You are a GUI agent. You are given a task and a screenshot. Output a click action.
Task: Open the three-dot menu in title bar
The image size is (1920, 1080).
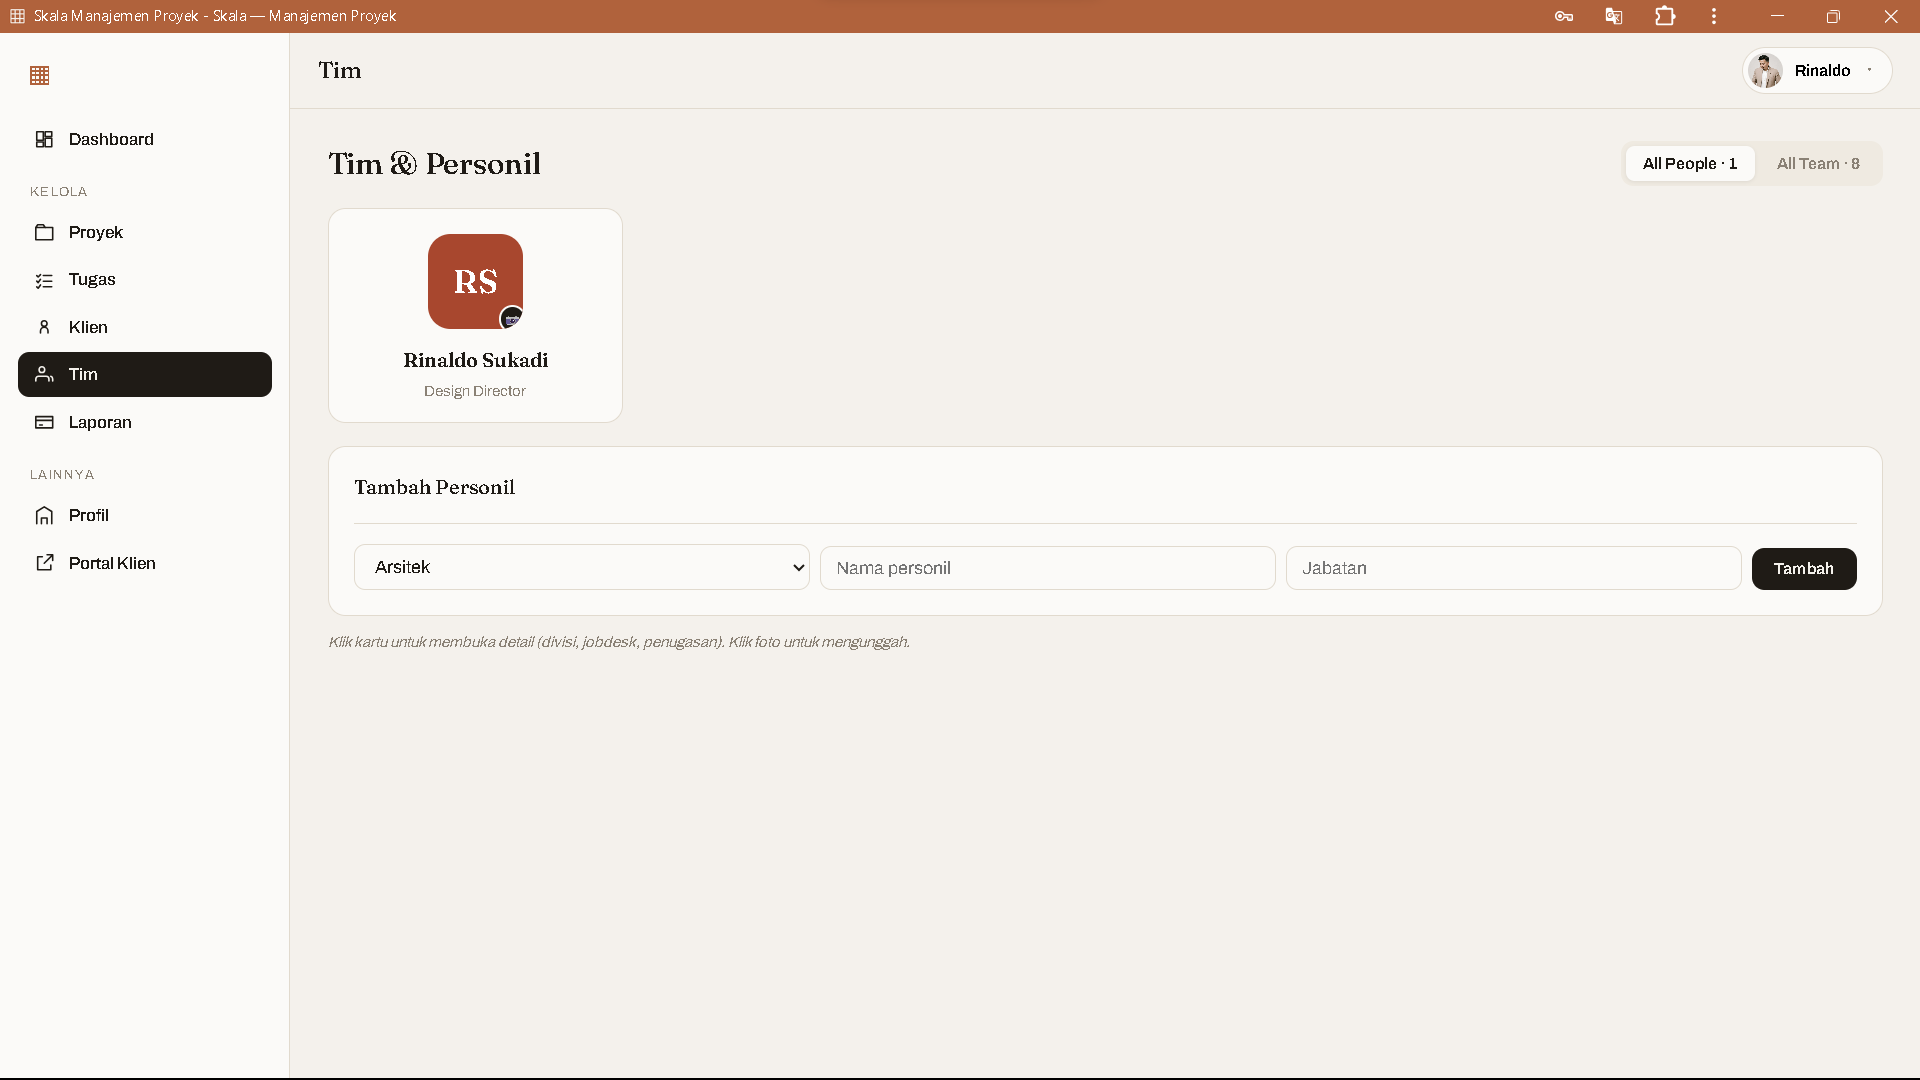click(x=1714, y=16)
